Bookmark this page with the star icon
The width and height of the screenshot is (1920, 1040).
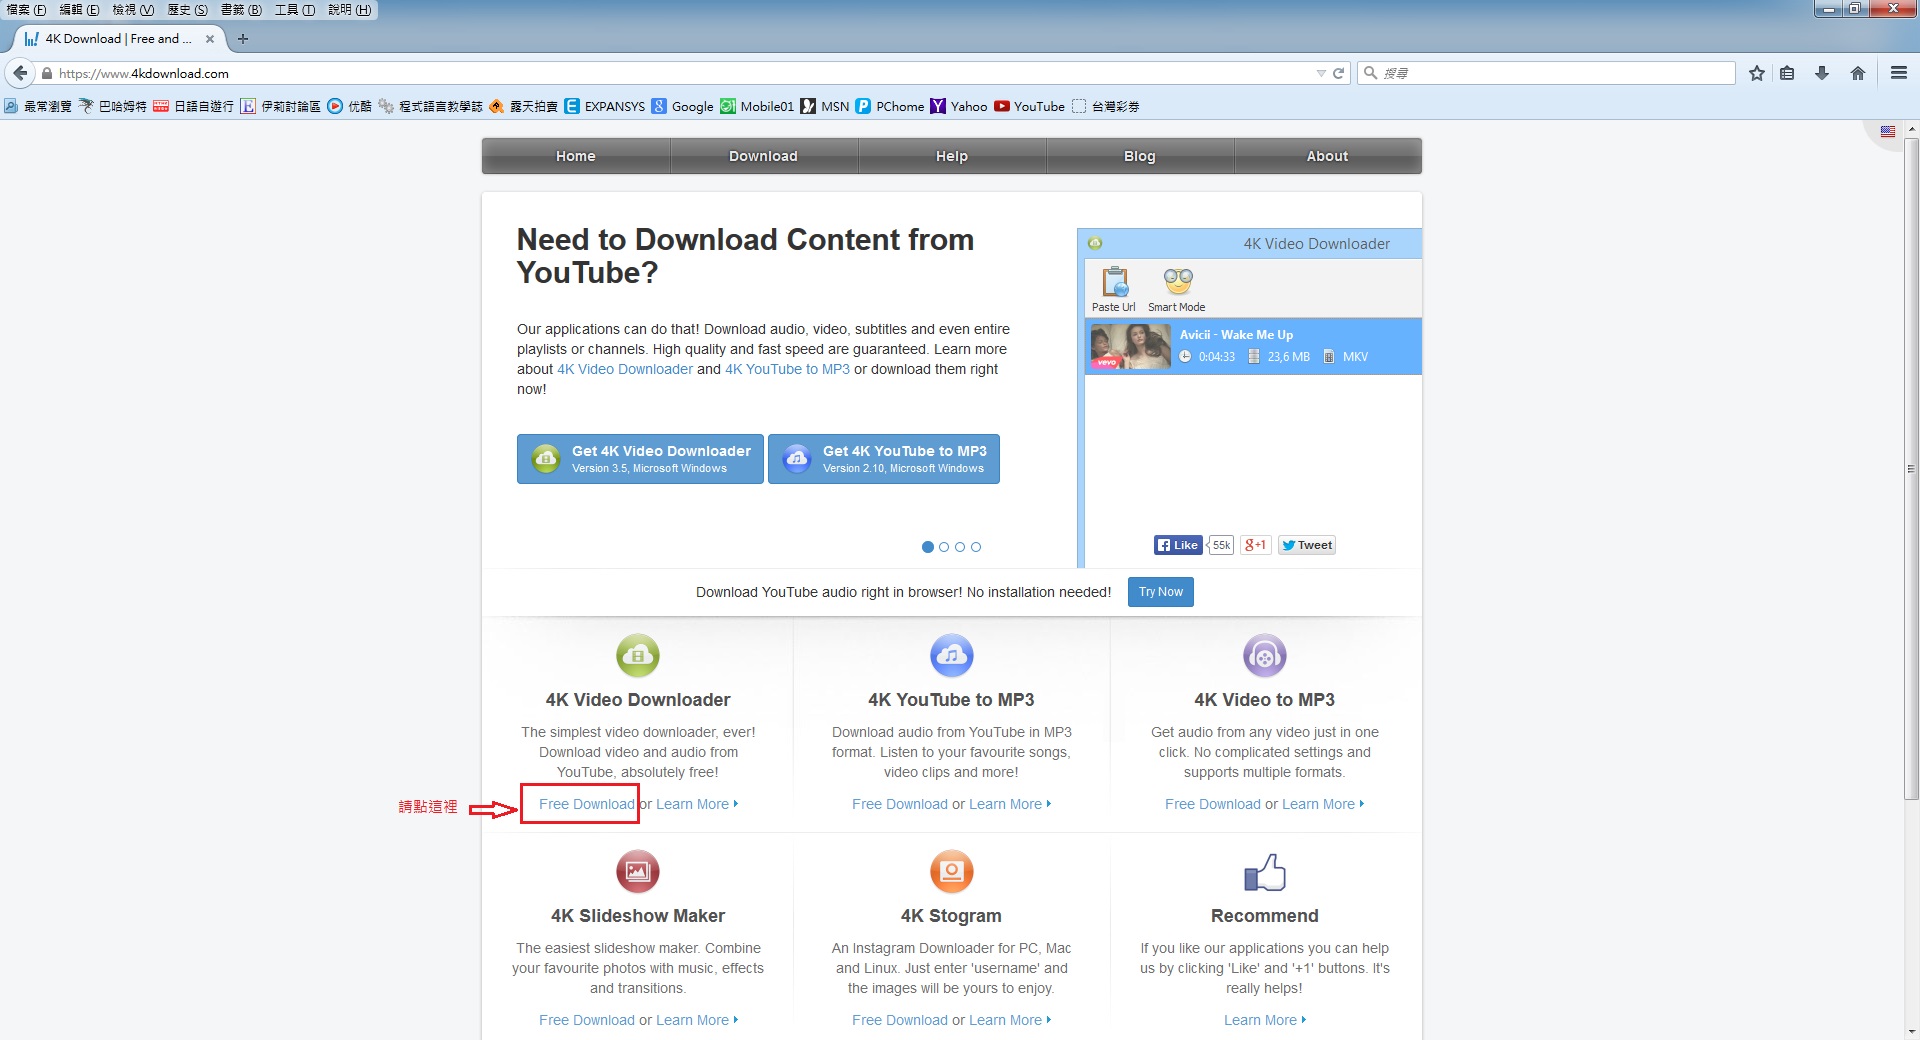pos(1757,73)
